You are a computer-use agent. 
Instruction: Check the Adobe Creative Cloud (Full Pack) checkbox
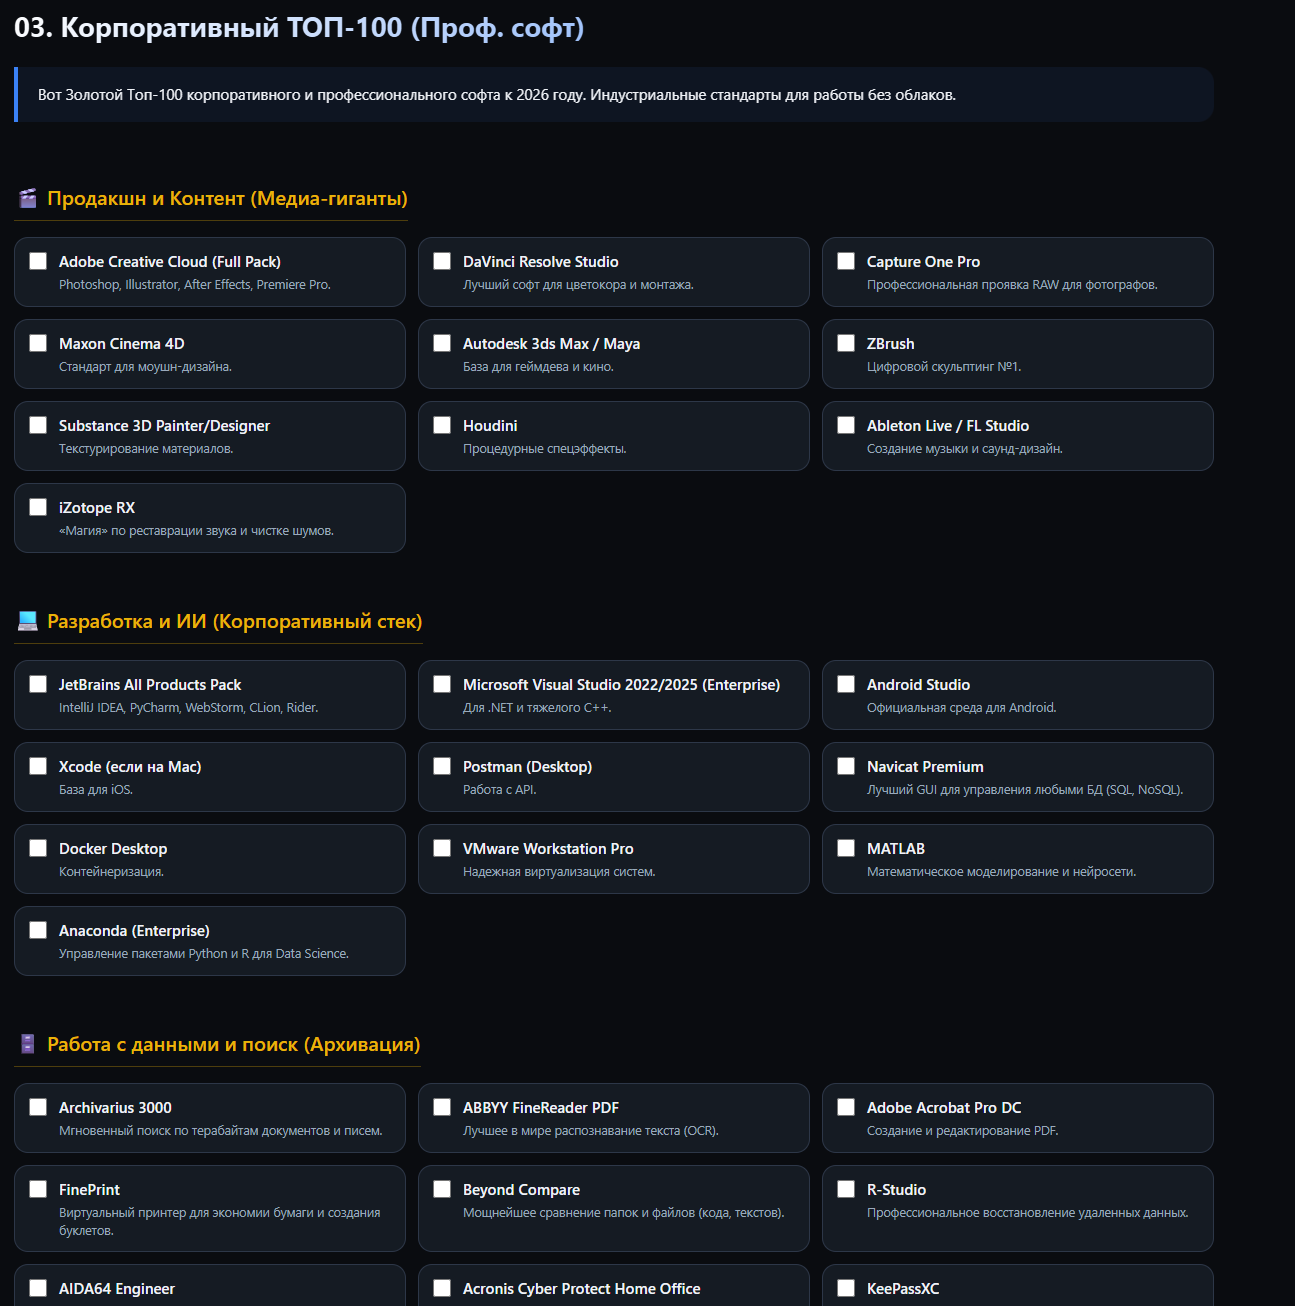(38, 261)
